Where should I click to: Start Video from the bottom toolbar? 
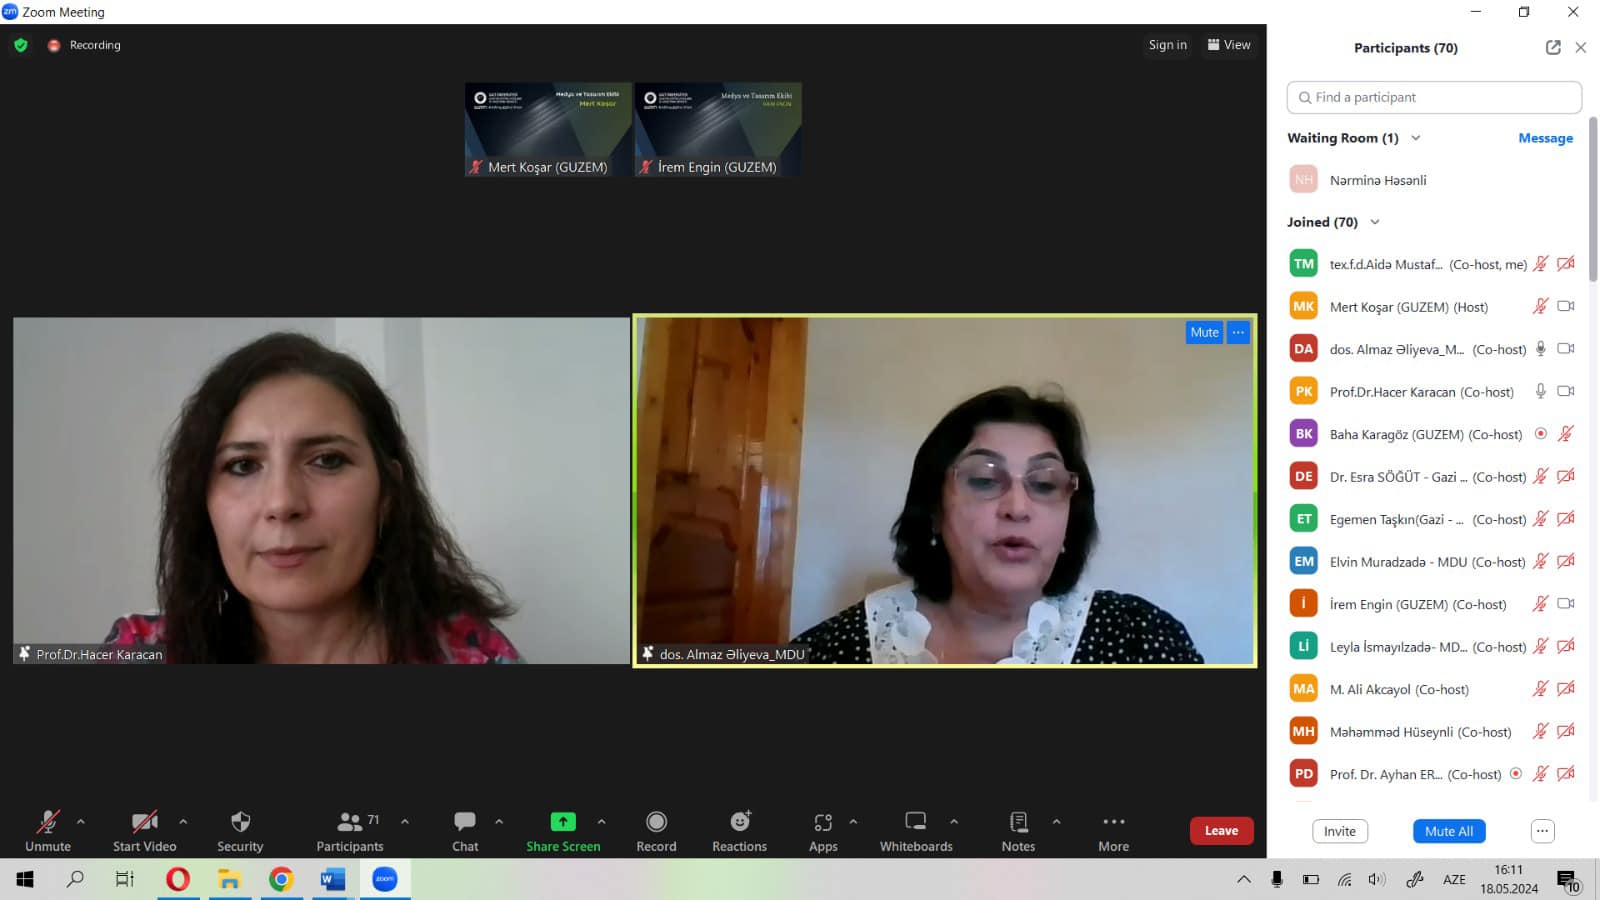(x=144, y=831)
